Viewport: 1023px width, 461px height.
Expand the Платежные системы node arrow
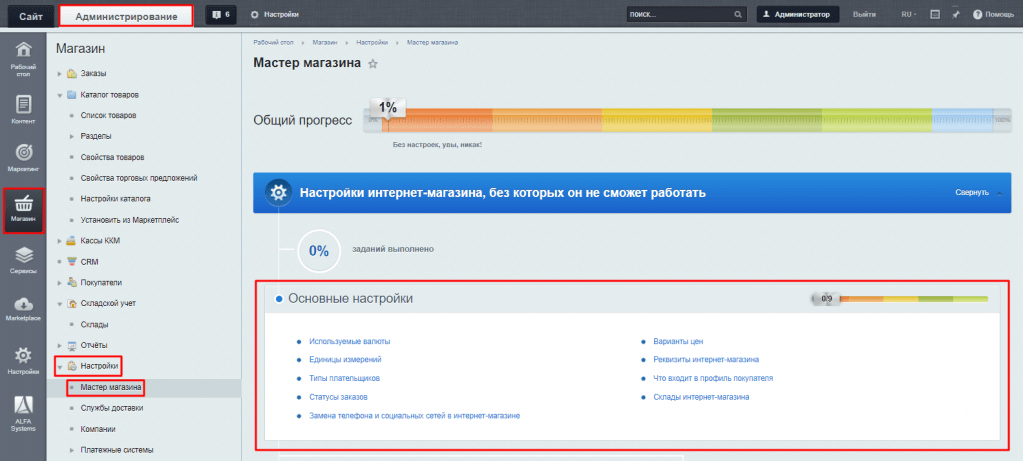(x=72, y=450)
